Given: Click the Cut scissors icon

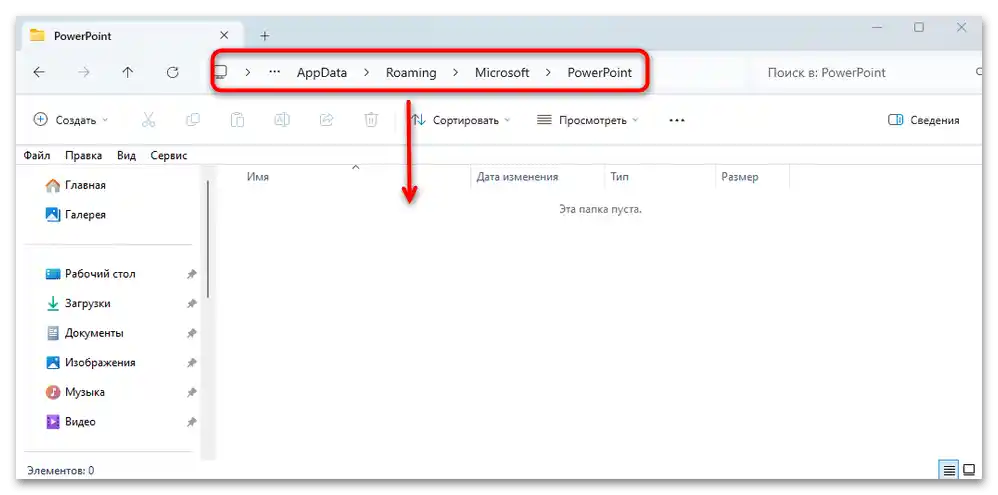Looking at the screenshot, I should (x=148, y=120).
